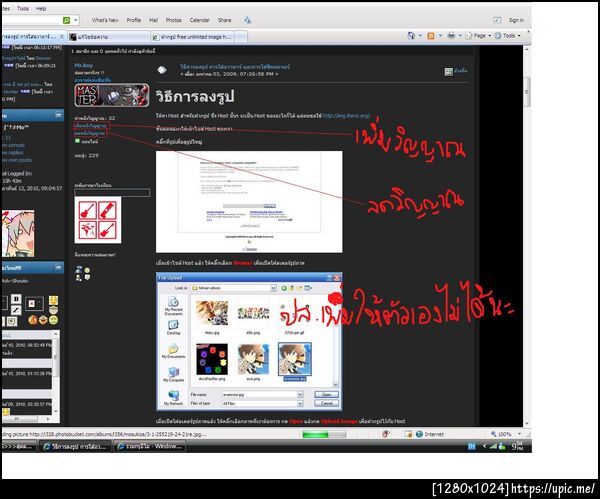The height and width of the screenshot is (499, 600).
Task: Click Share in the toolbar
Action: click(x=225, y=20)
